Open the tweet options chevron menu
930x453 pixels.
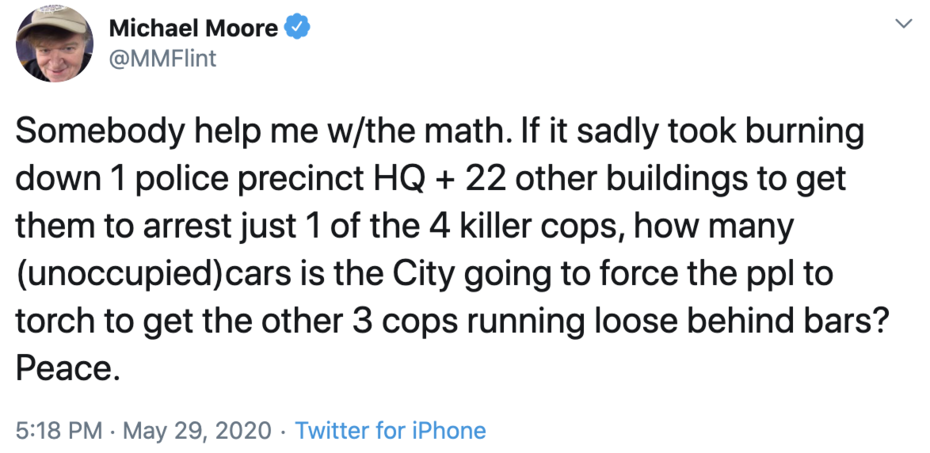click(x=903, y=24)
